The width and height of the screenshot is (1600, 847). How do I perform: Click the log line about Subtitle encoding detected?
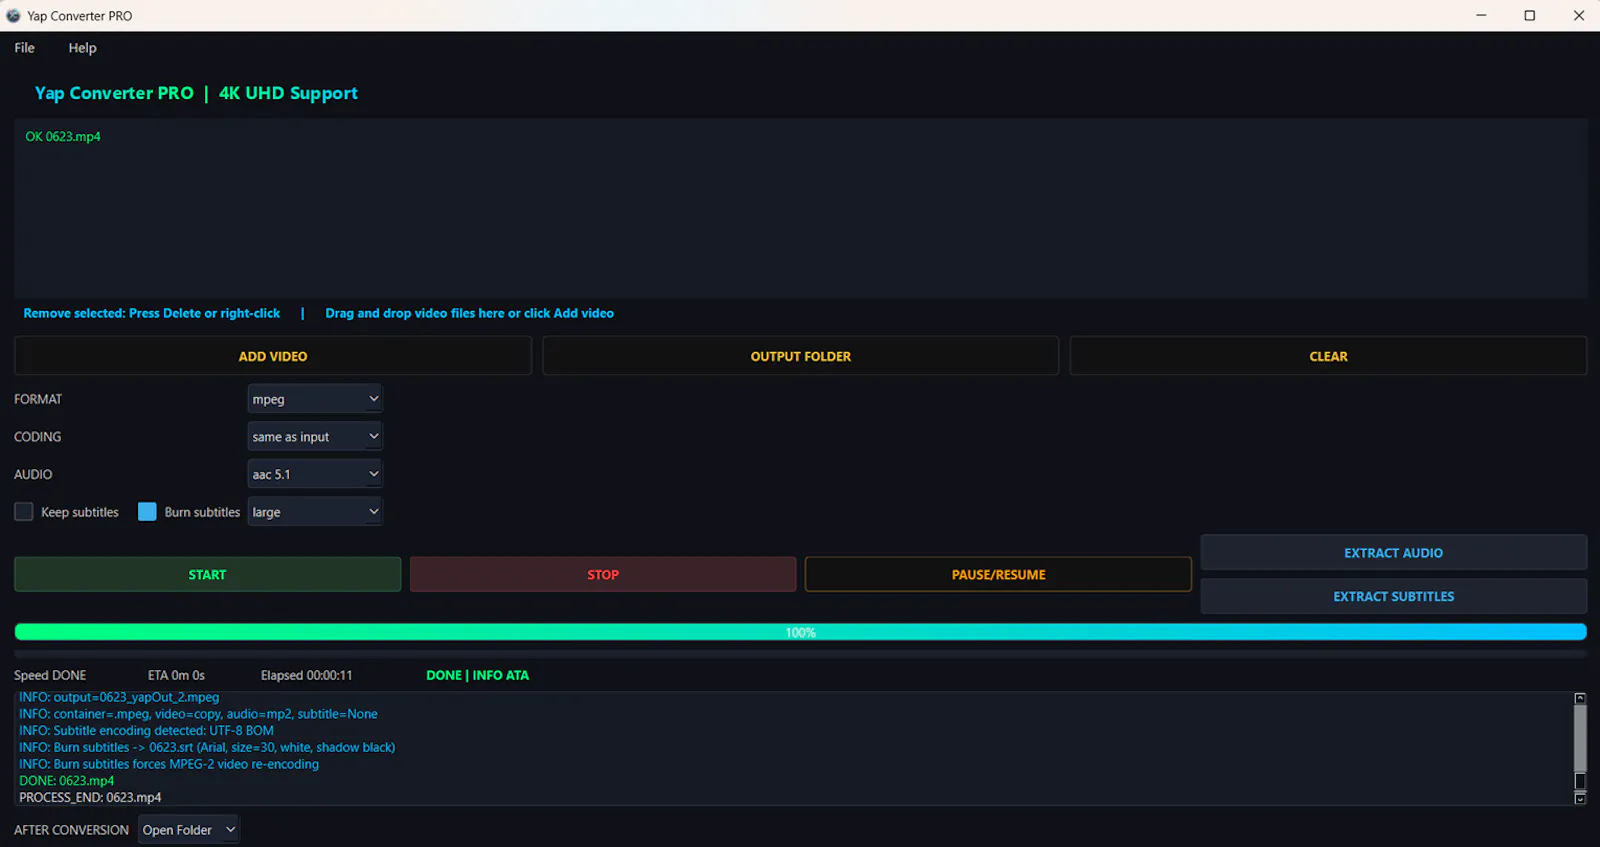click(x=146, y=731)
